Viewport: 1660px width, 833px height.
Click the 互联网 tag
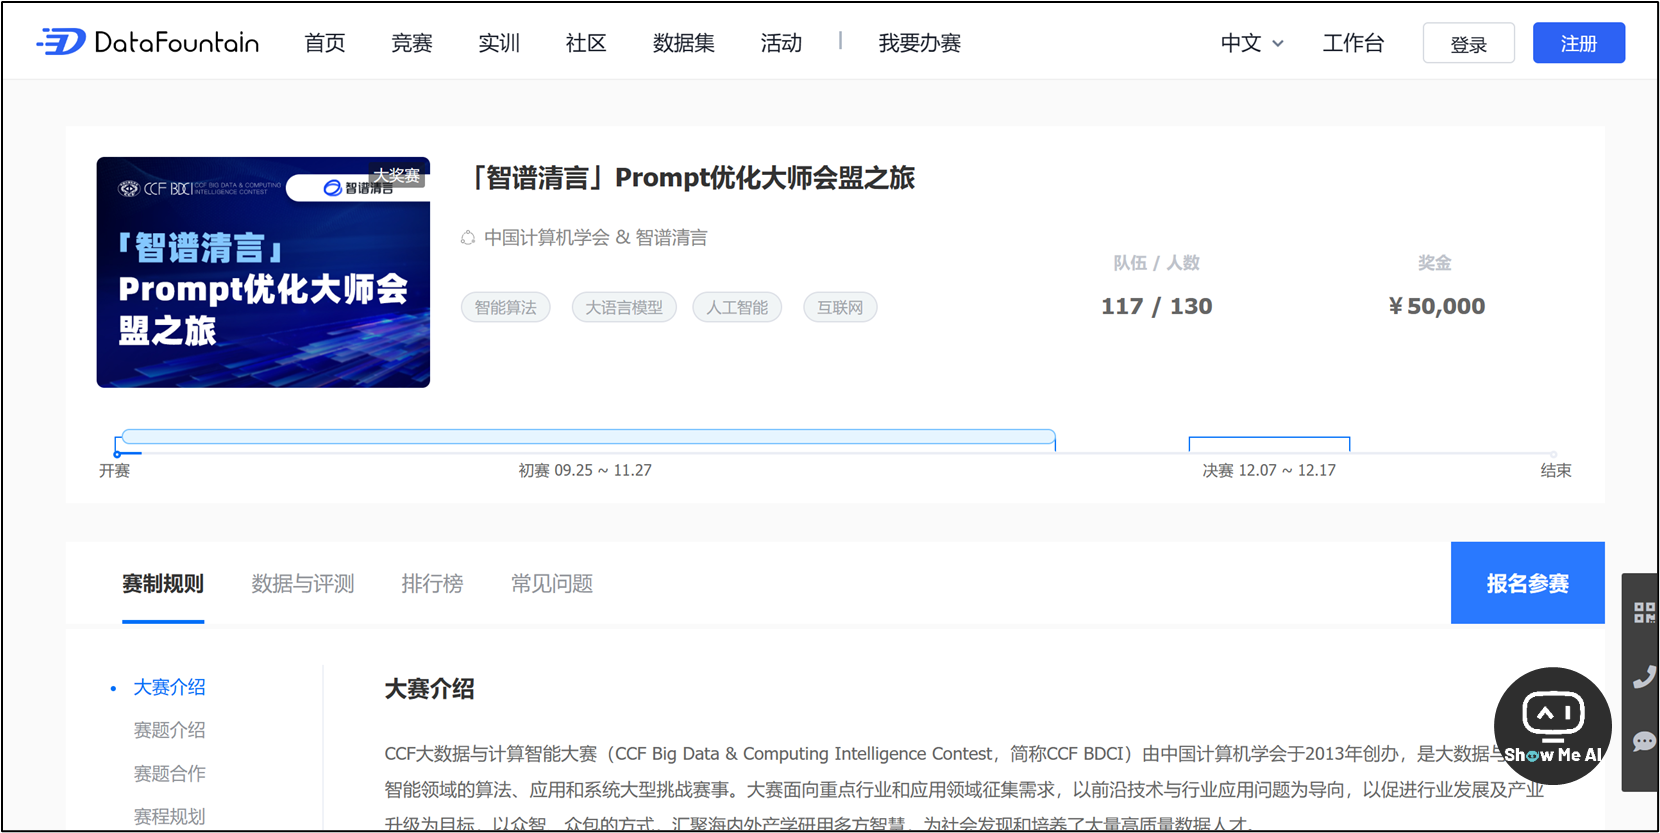pos(840,307)
